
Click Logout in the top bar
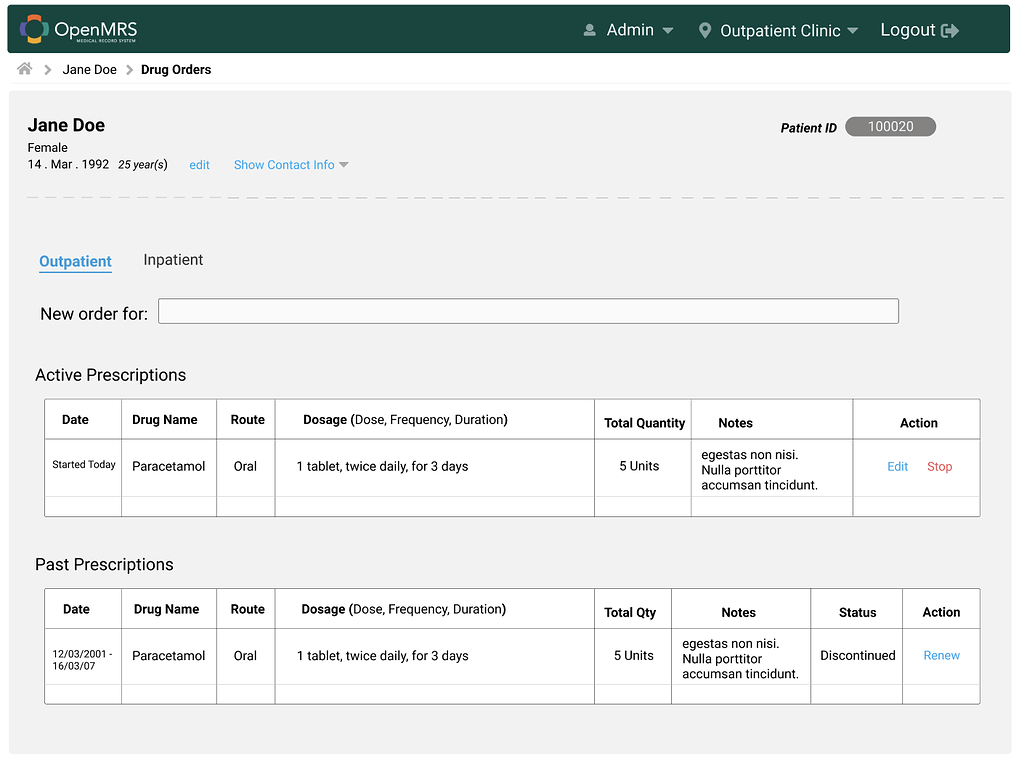(x=908, y=30)
